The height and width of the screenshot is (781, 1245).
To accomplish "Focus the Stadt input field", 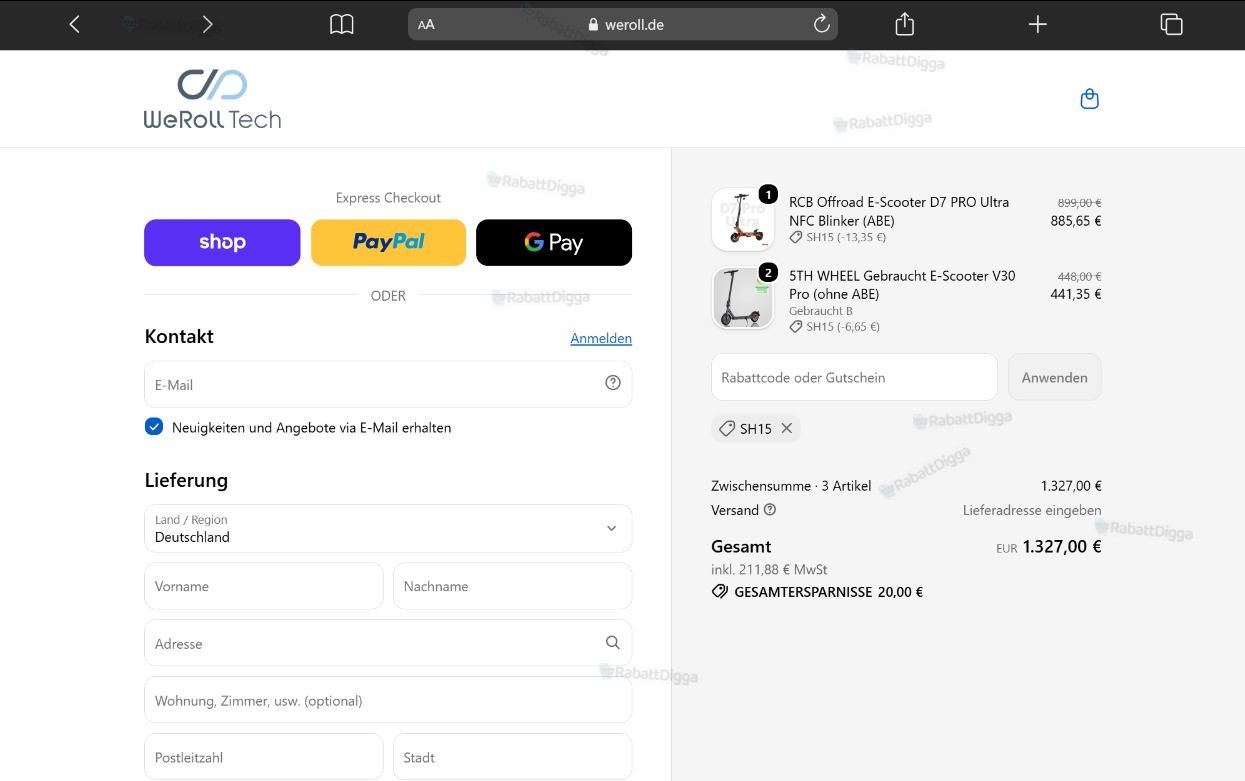I will 513,757.
